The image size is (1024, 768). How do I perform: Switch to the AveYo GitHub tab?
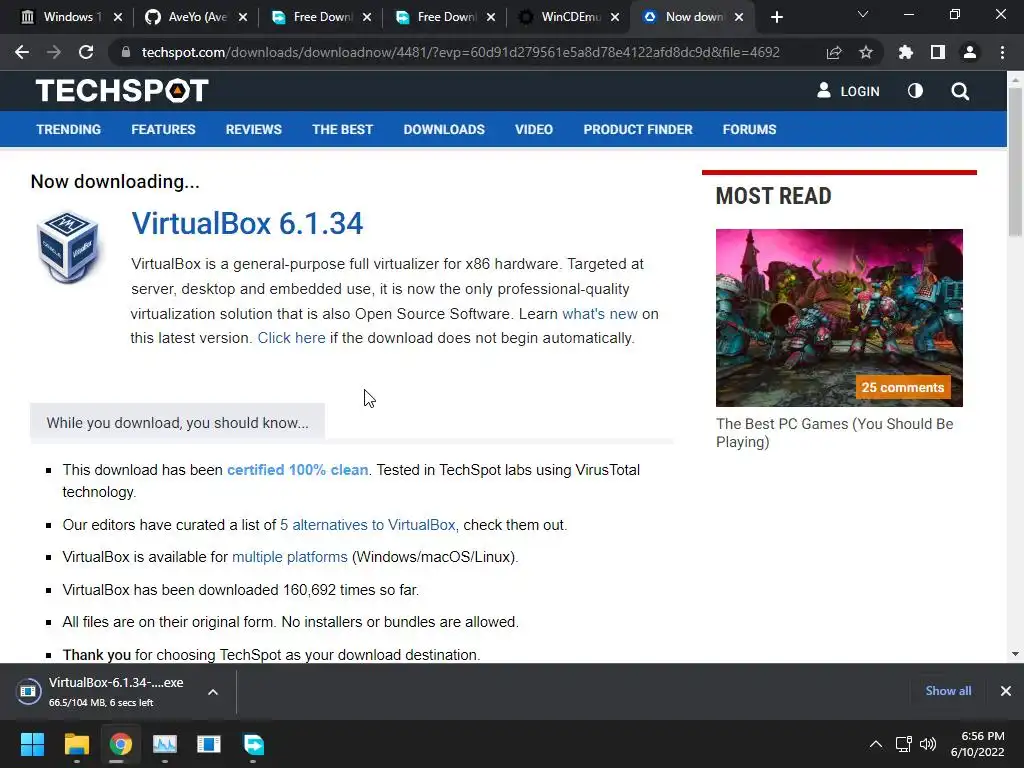tap(187, 17)
